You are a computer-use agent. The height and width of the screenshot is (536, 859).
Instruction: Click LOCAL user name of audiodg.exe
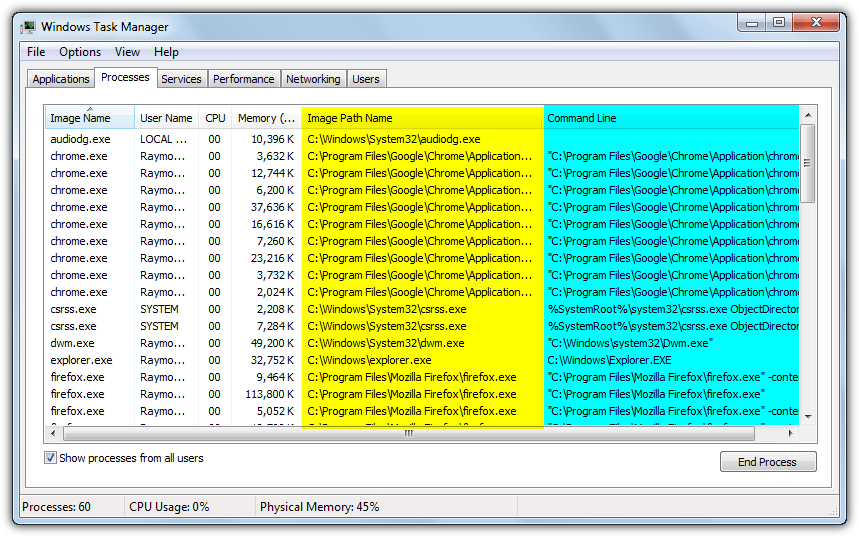[163, 139]
